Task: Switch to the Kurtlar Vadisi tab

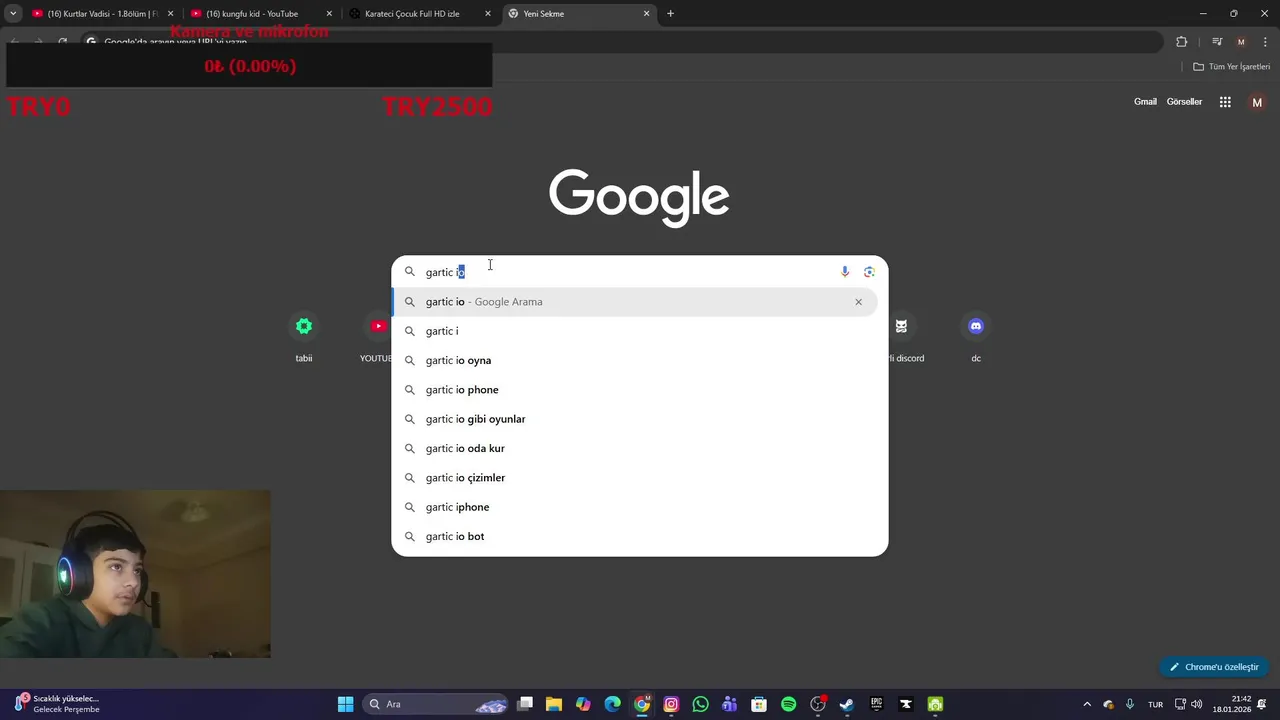Action: click(x=102, y=14)
